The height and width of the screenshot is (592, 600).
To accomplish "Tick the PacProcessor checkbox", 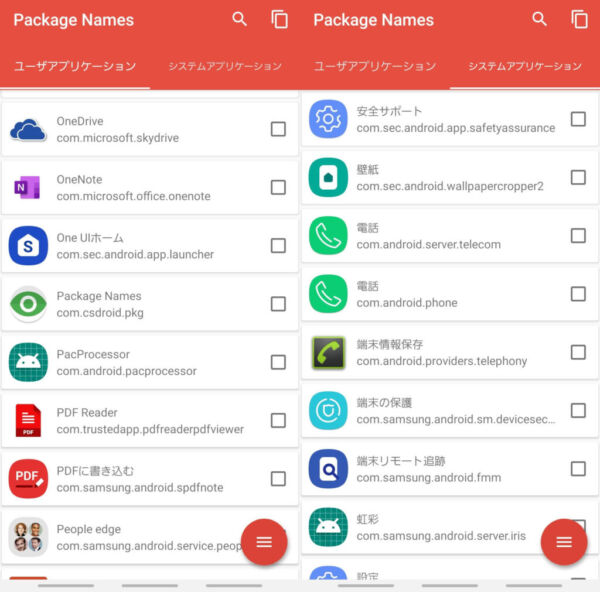I will (278, 362).
